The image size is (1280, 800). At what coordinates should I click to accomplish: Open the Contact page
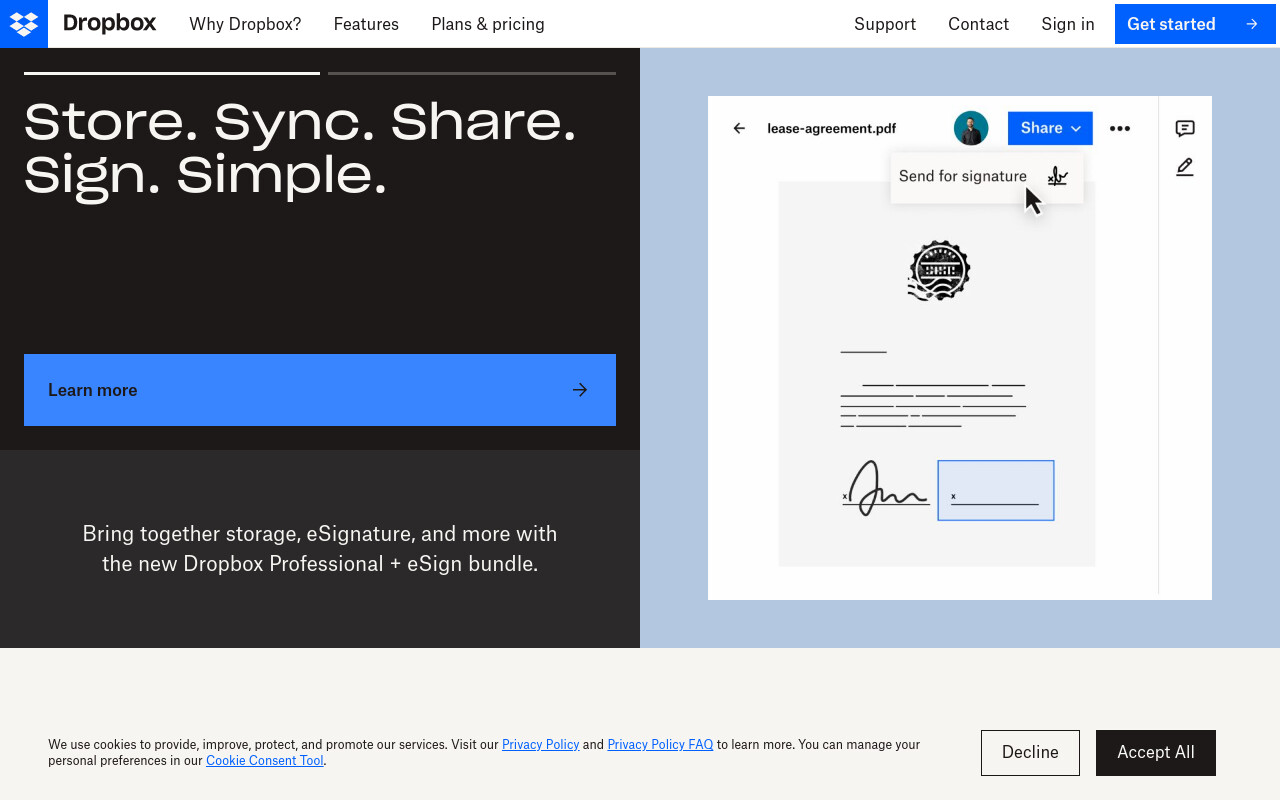point(978,24)
